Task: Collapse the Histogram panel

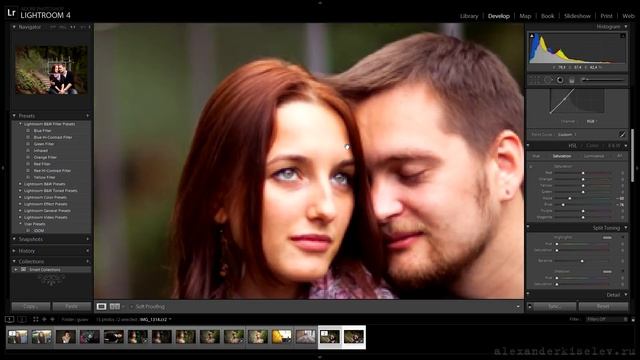Action: click(626, 27)
